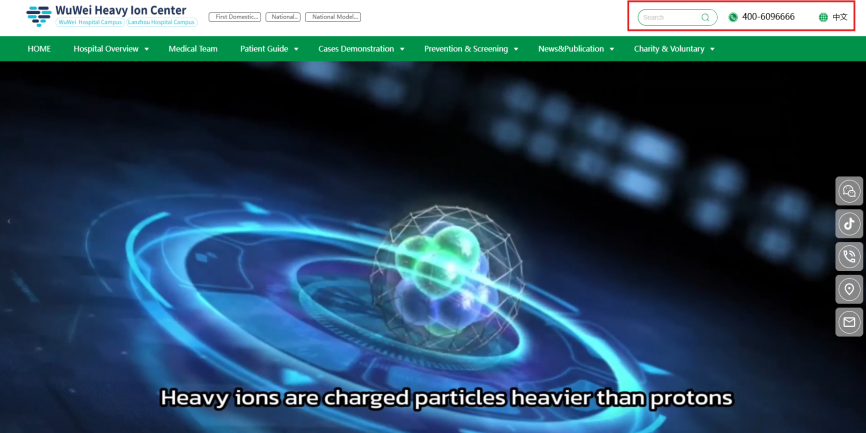
Task: Open the Charity & Voluntary menu
Action: [x=669, y=49]
